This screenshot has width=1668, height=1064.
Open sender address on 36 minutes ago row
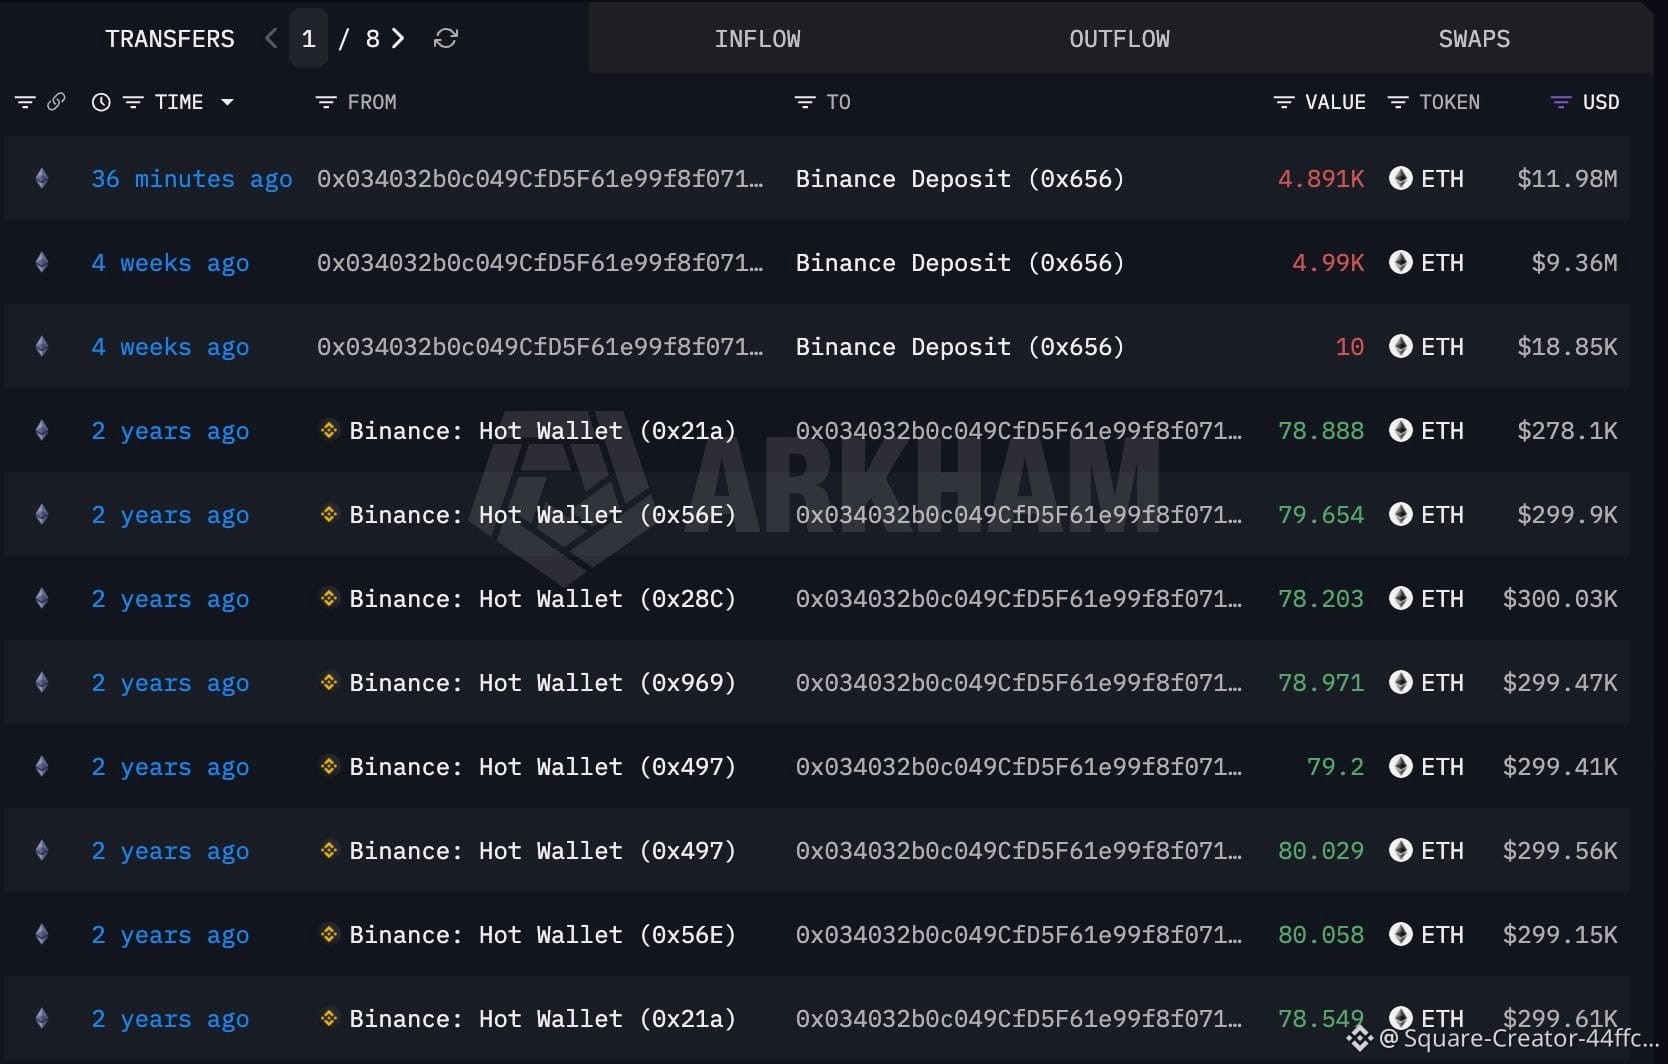(x=540, y=179)
